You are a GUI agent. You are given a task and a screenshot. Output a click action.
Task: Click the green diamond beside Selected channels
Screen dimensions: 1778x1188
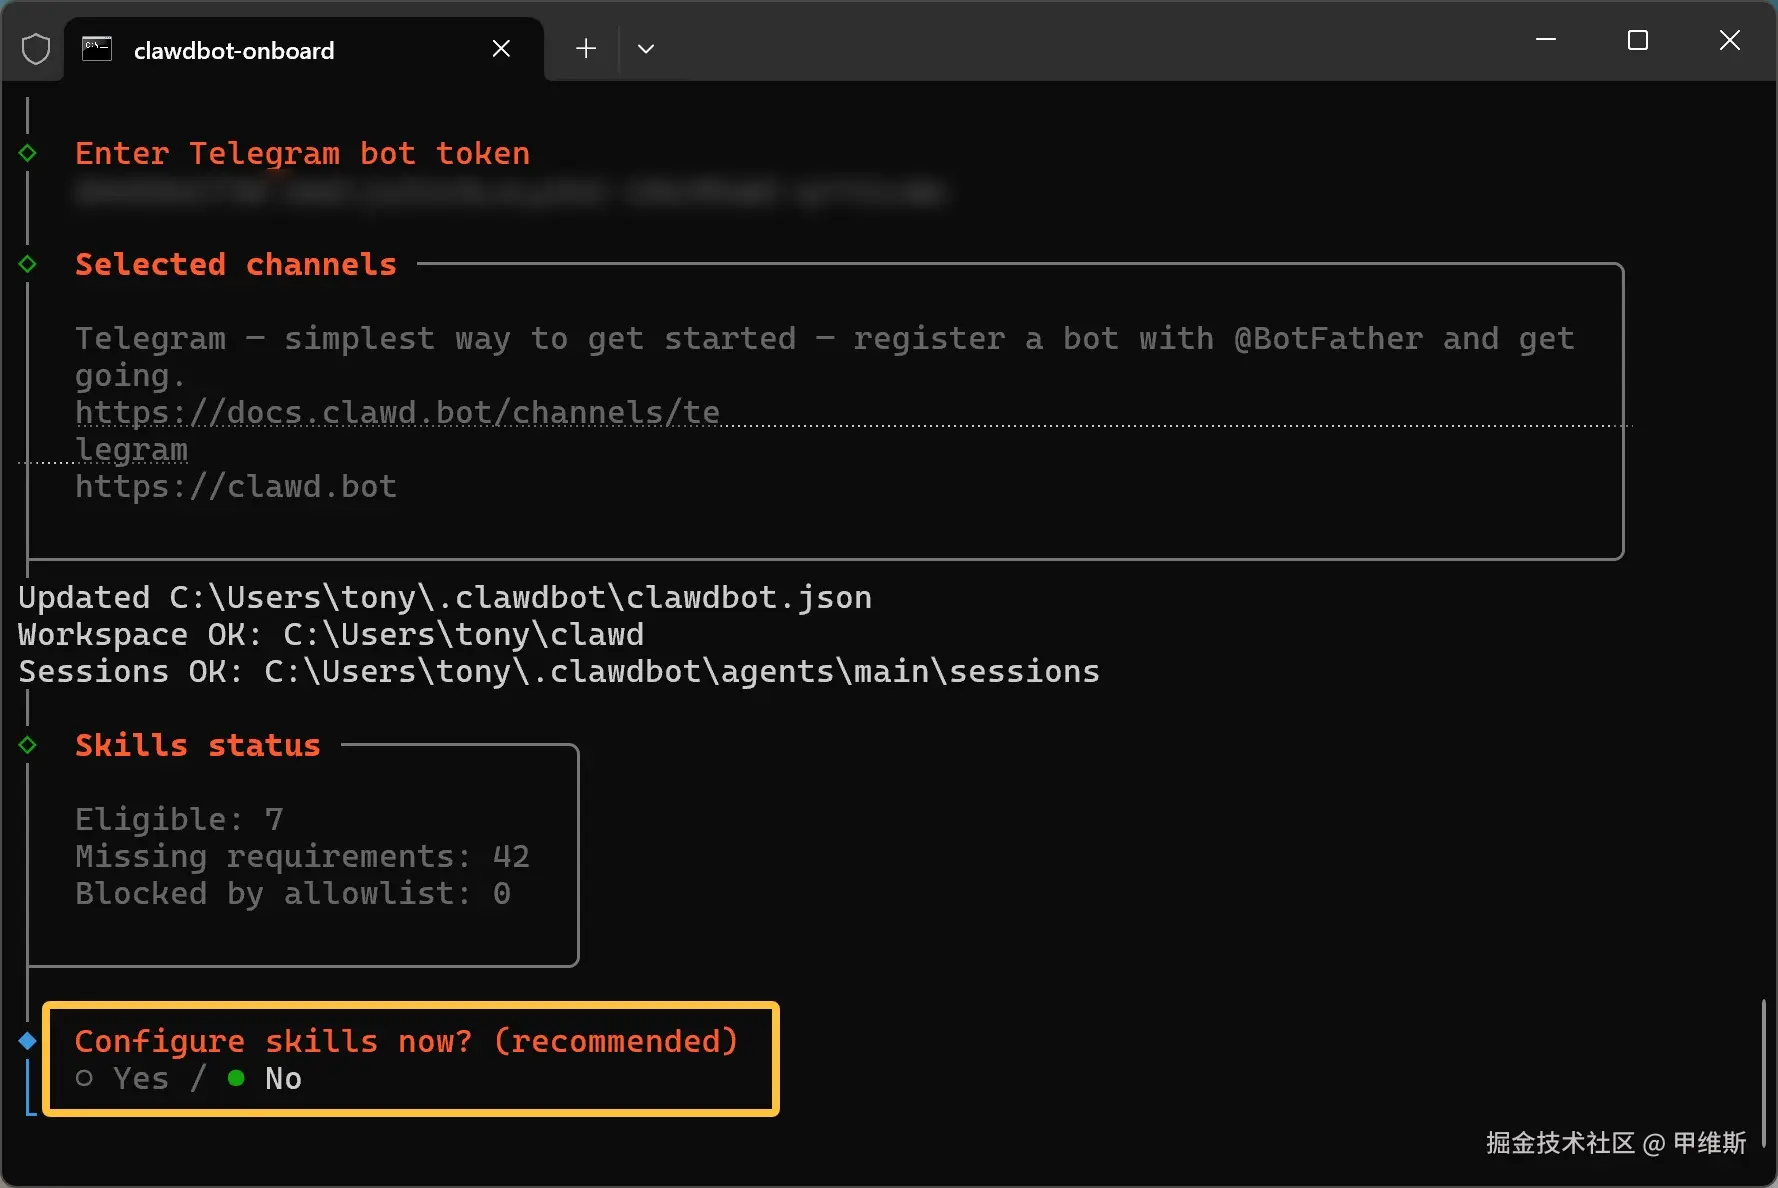pyautogui.click(x=28, y=264)
